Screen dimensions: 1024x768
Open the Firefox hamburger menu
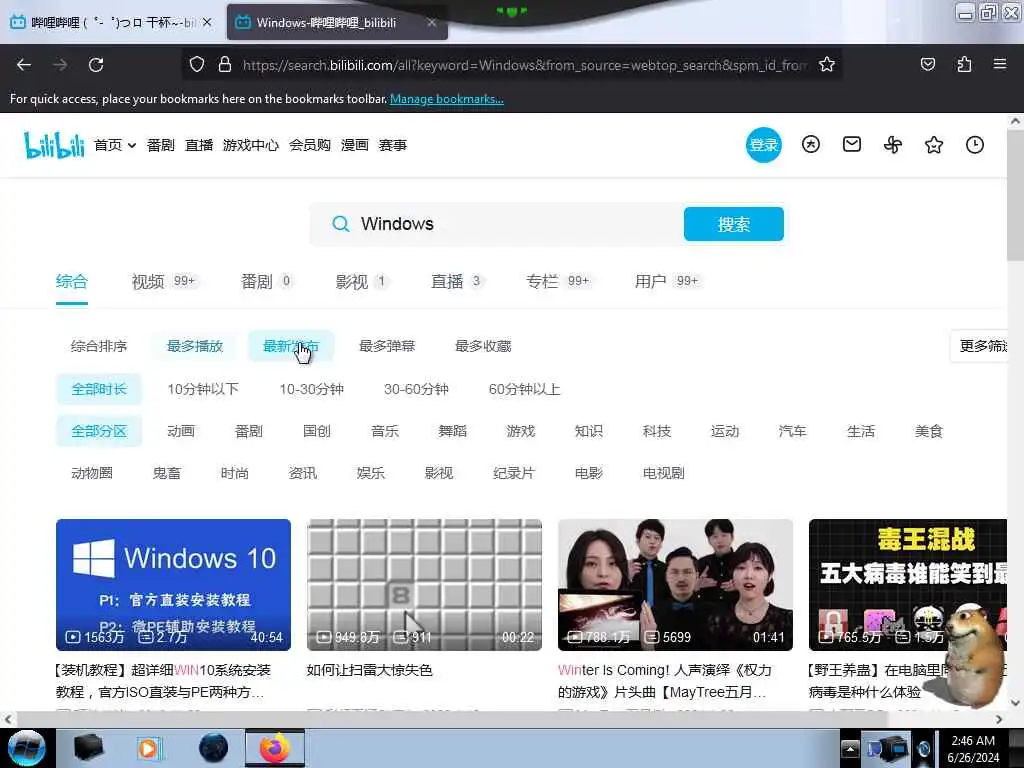(1000, 64)
